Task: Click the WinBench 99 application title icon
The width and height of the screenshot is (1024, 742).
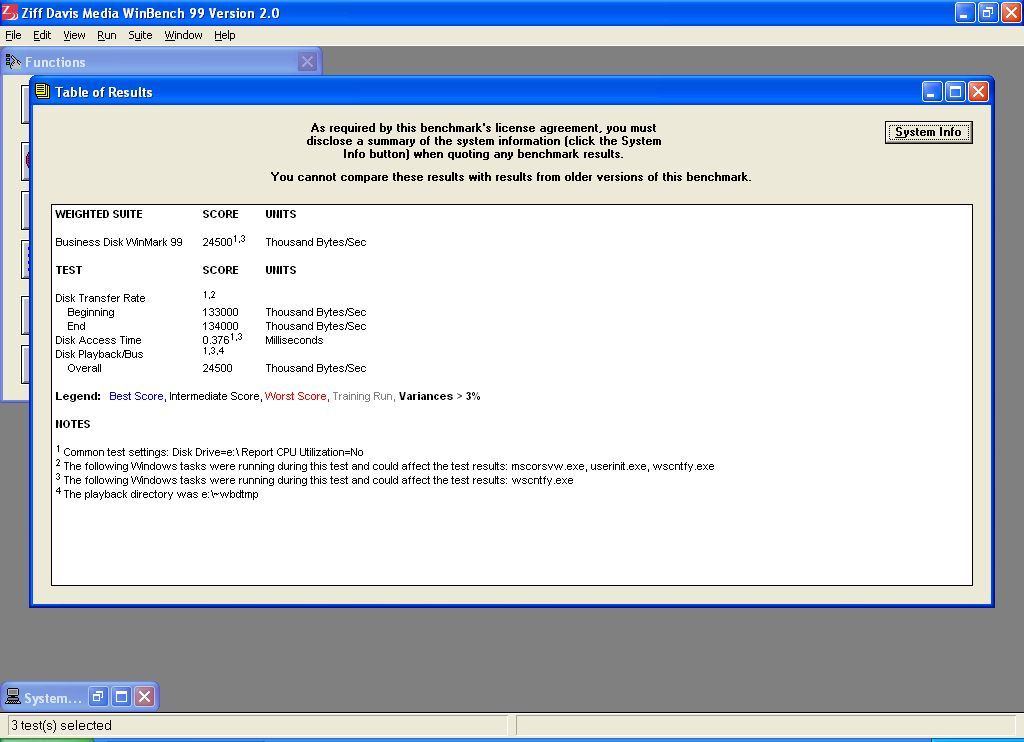Action: coord(10,12)
